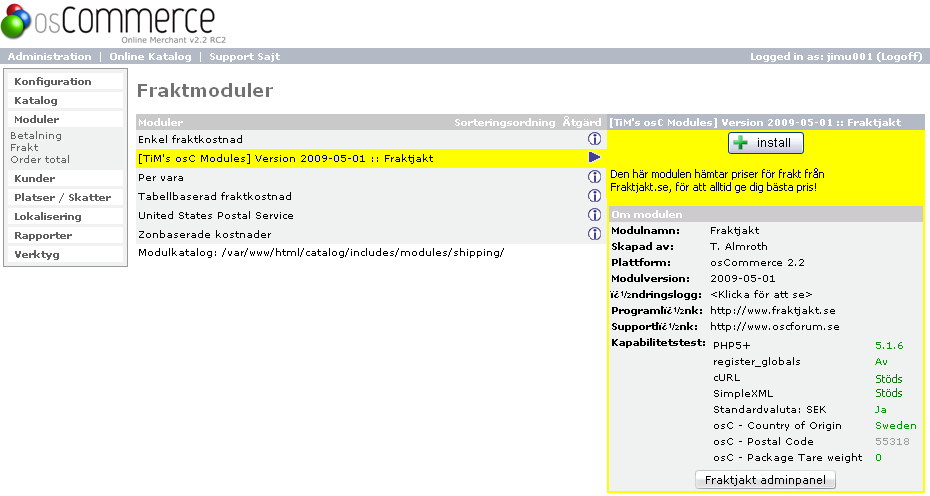Open Order total submenu item
The width and height of the screenshot is (930, 496).
coord(40,159)
